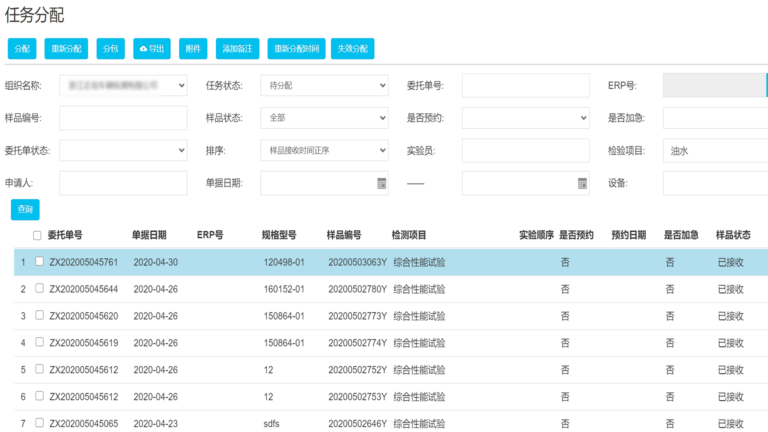This screenshot has width=768, height=432.
Task: Click specification 120498-01
Action: pos(284,263)
